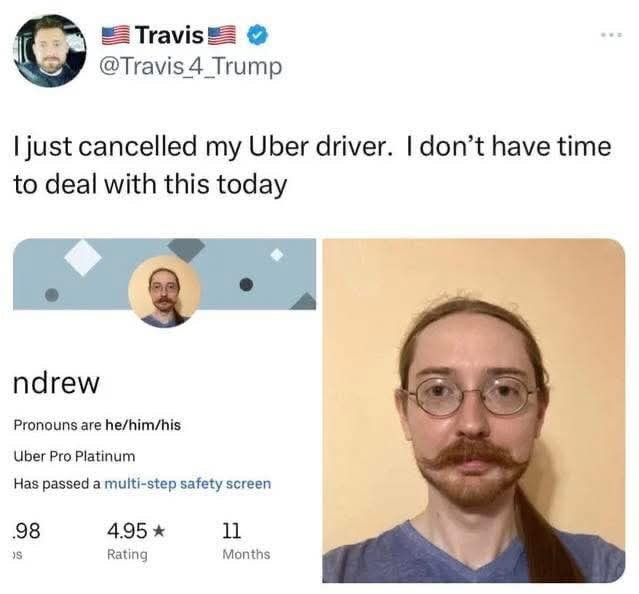Click the flag emoji after Travis
Image resolution: width=639 pixels, height=594 pixels.
(x=223, y=35)
